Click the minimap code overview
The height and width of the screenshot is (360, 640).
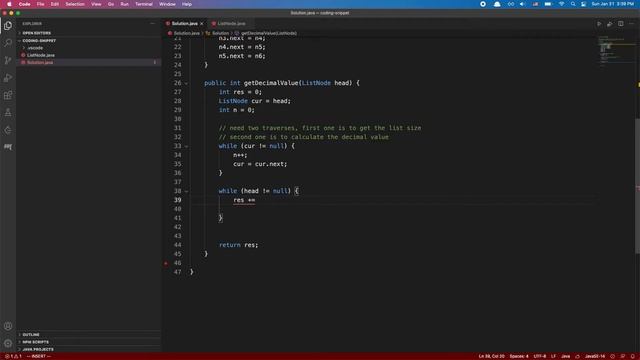click(615, 51)
